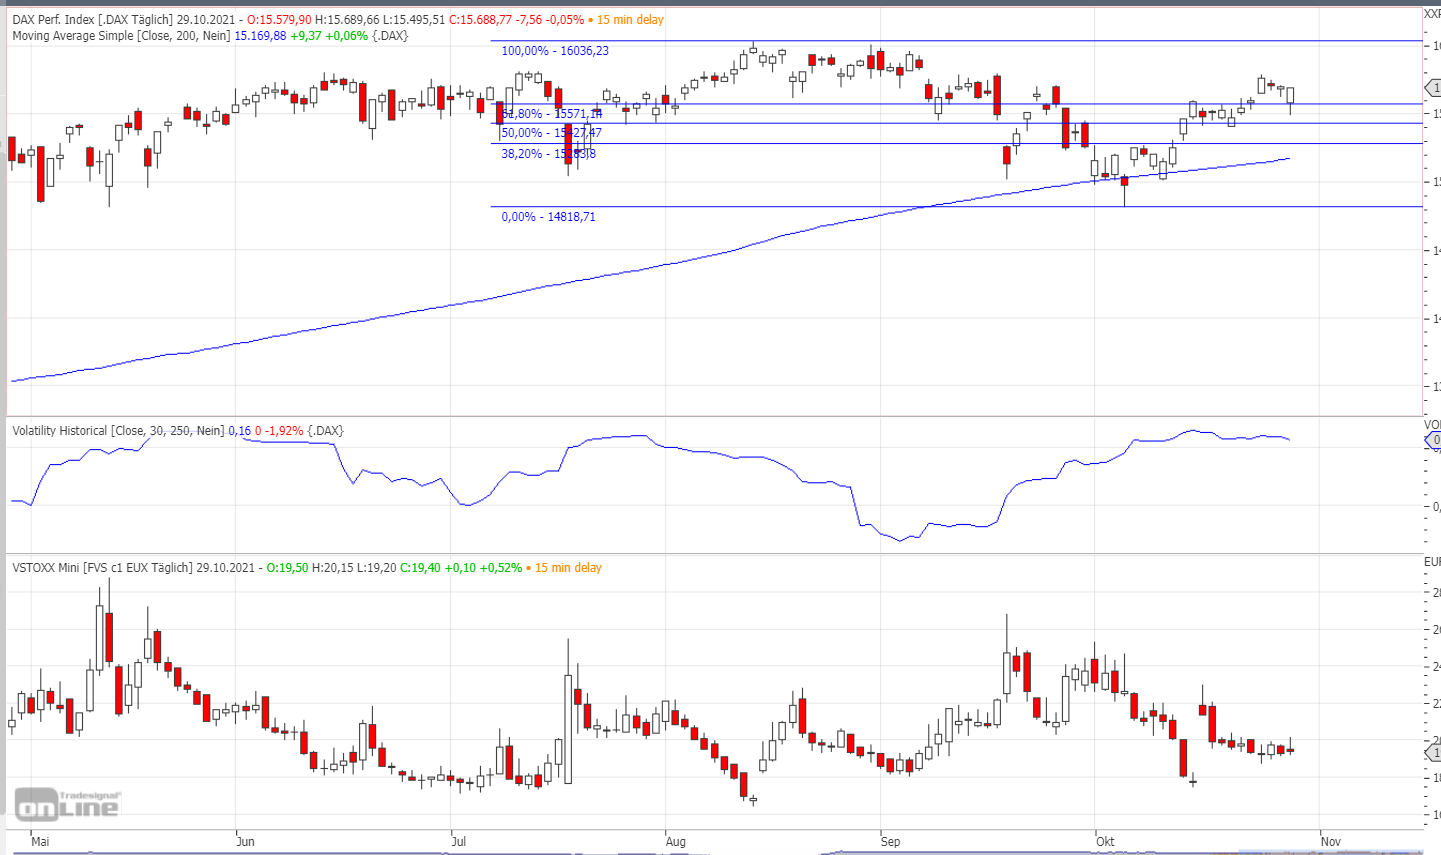Click the 50,00% Fibonacci retracement label

click(551, 133)
